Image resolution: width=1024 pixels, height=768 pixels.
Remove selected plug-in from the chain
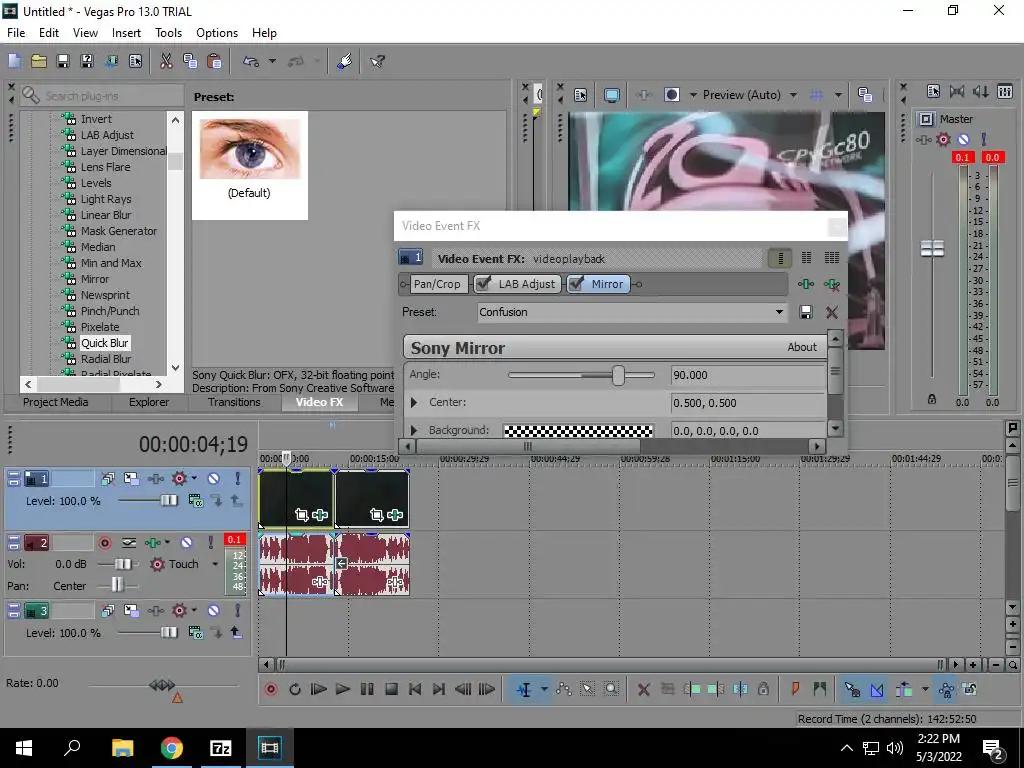click(x=831, y=284)
